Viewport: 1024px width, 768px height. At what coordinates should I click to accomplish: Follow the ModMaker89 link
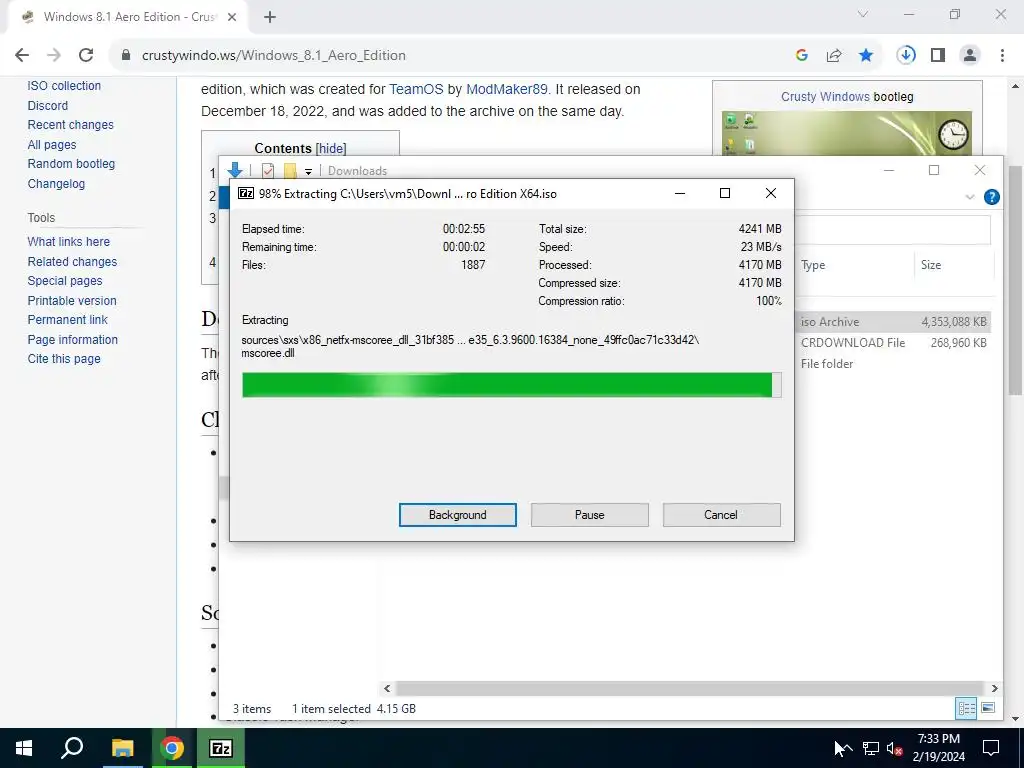(x=507, y=89)
